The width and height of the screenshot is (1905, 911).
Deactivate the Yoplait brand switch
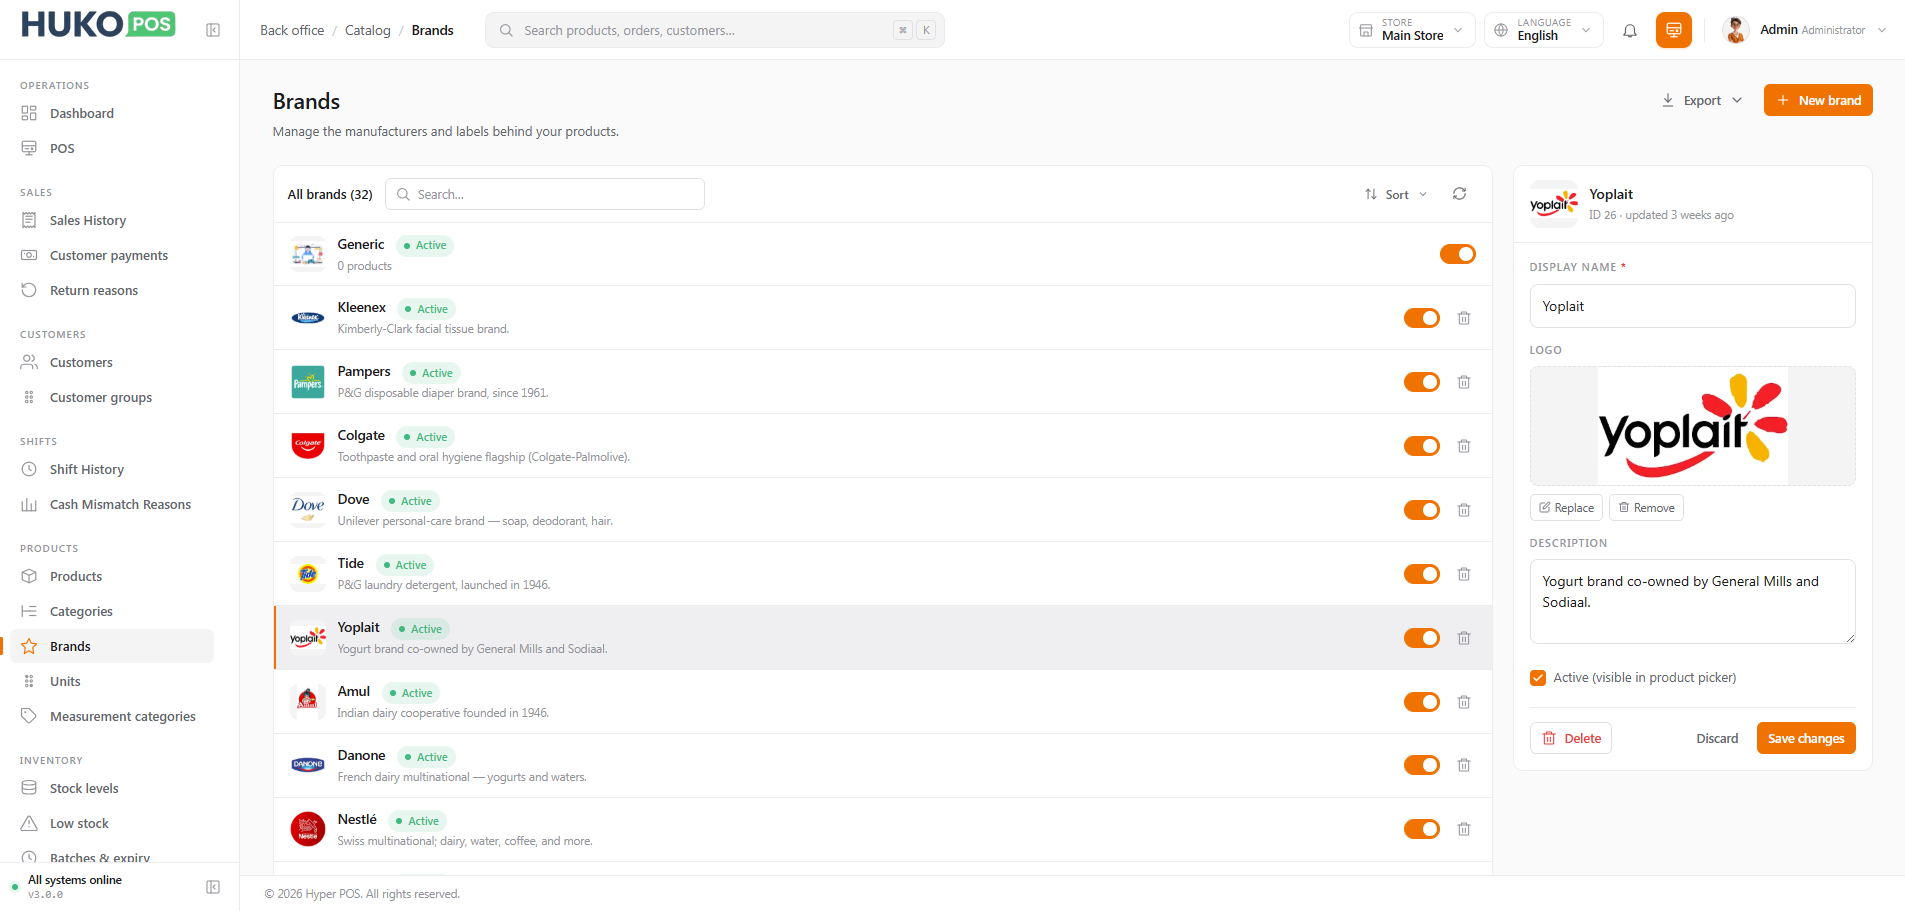[x=1422, y=638]
